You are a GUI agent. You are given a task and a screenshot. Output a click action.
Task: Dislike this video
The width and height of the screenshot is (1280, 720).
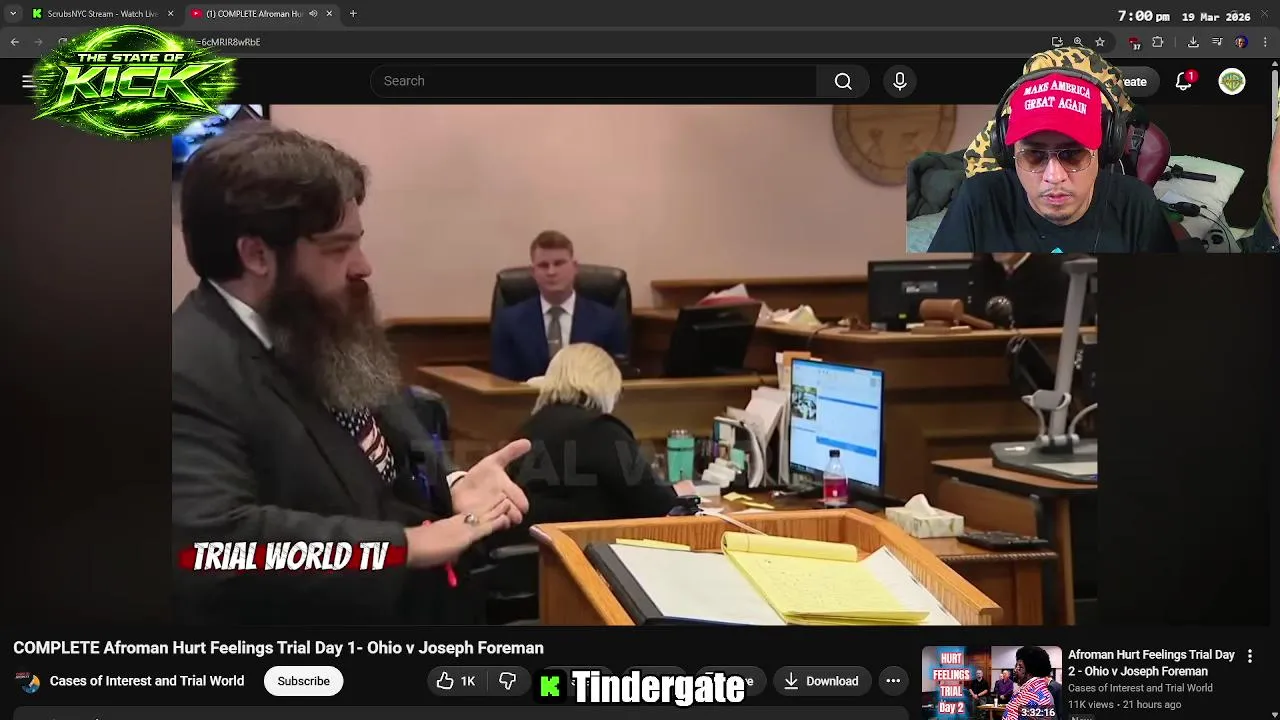coord(508,681)
